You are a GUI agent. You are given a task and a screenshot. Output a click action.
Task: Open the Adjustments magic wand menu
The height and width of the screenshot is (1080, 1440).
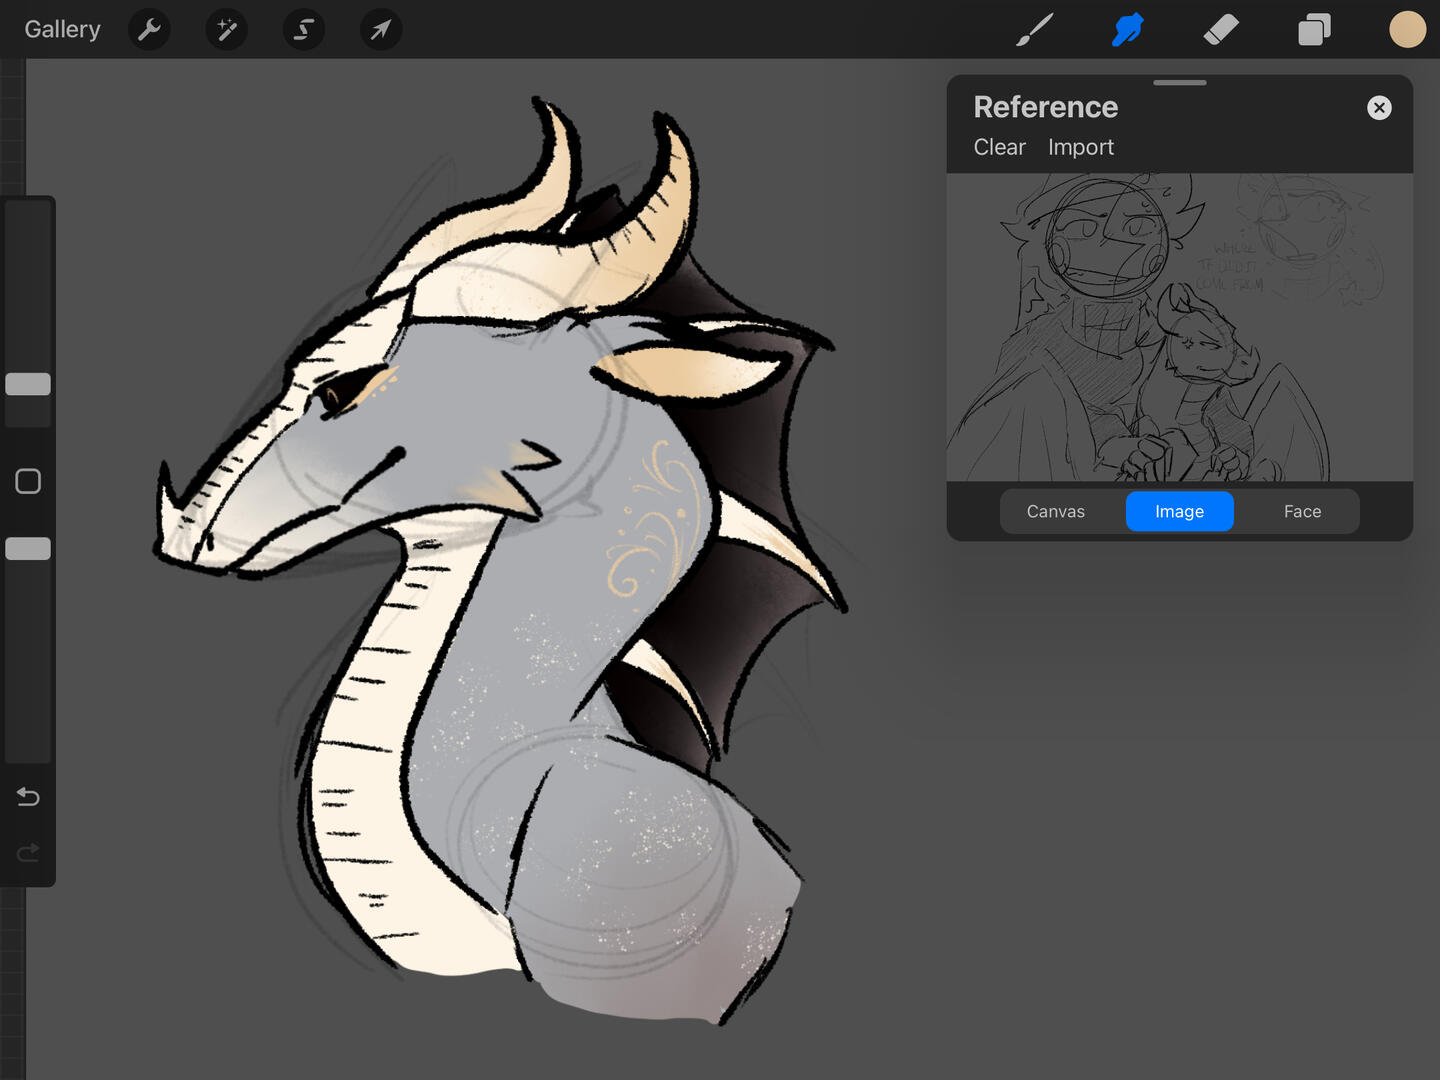coord(227,30)
